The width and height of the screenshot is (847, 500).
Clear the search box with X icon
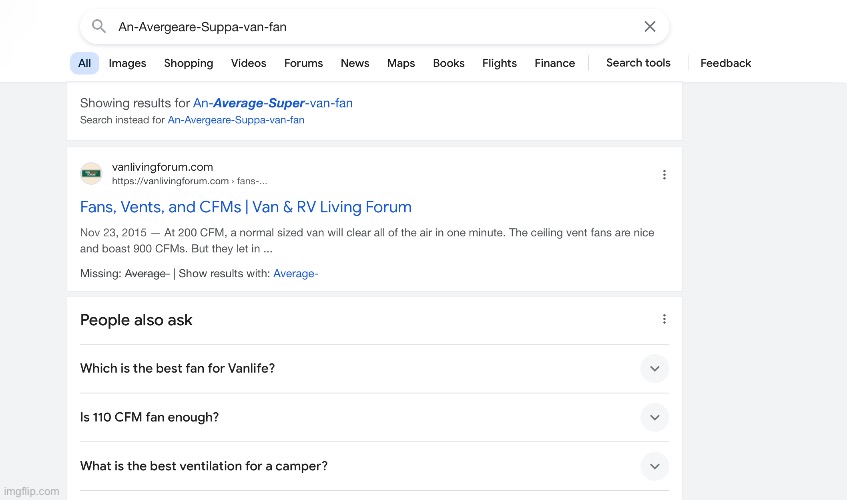[650, 26]
